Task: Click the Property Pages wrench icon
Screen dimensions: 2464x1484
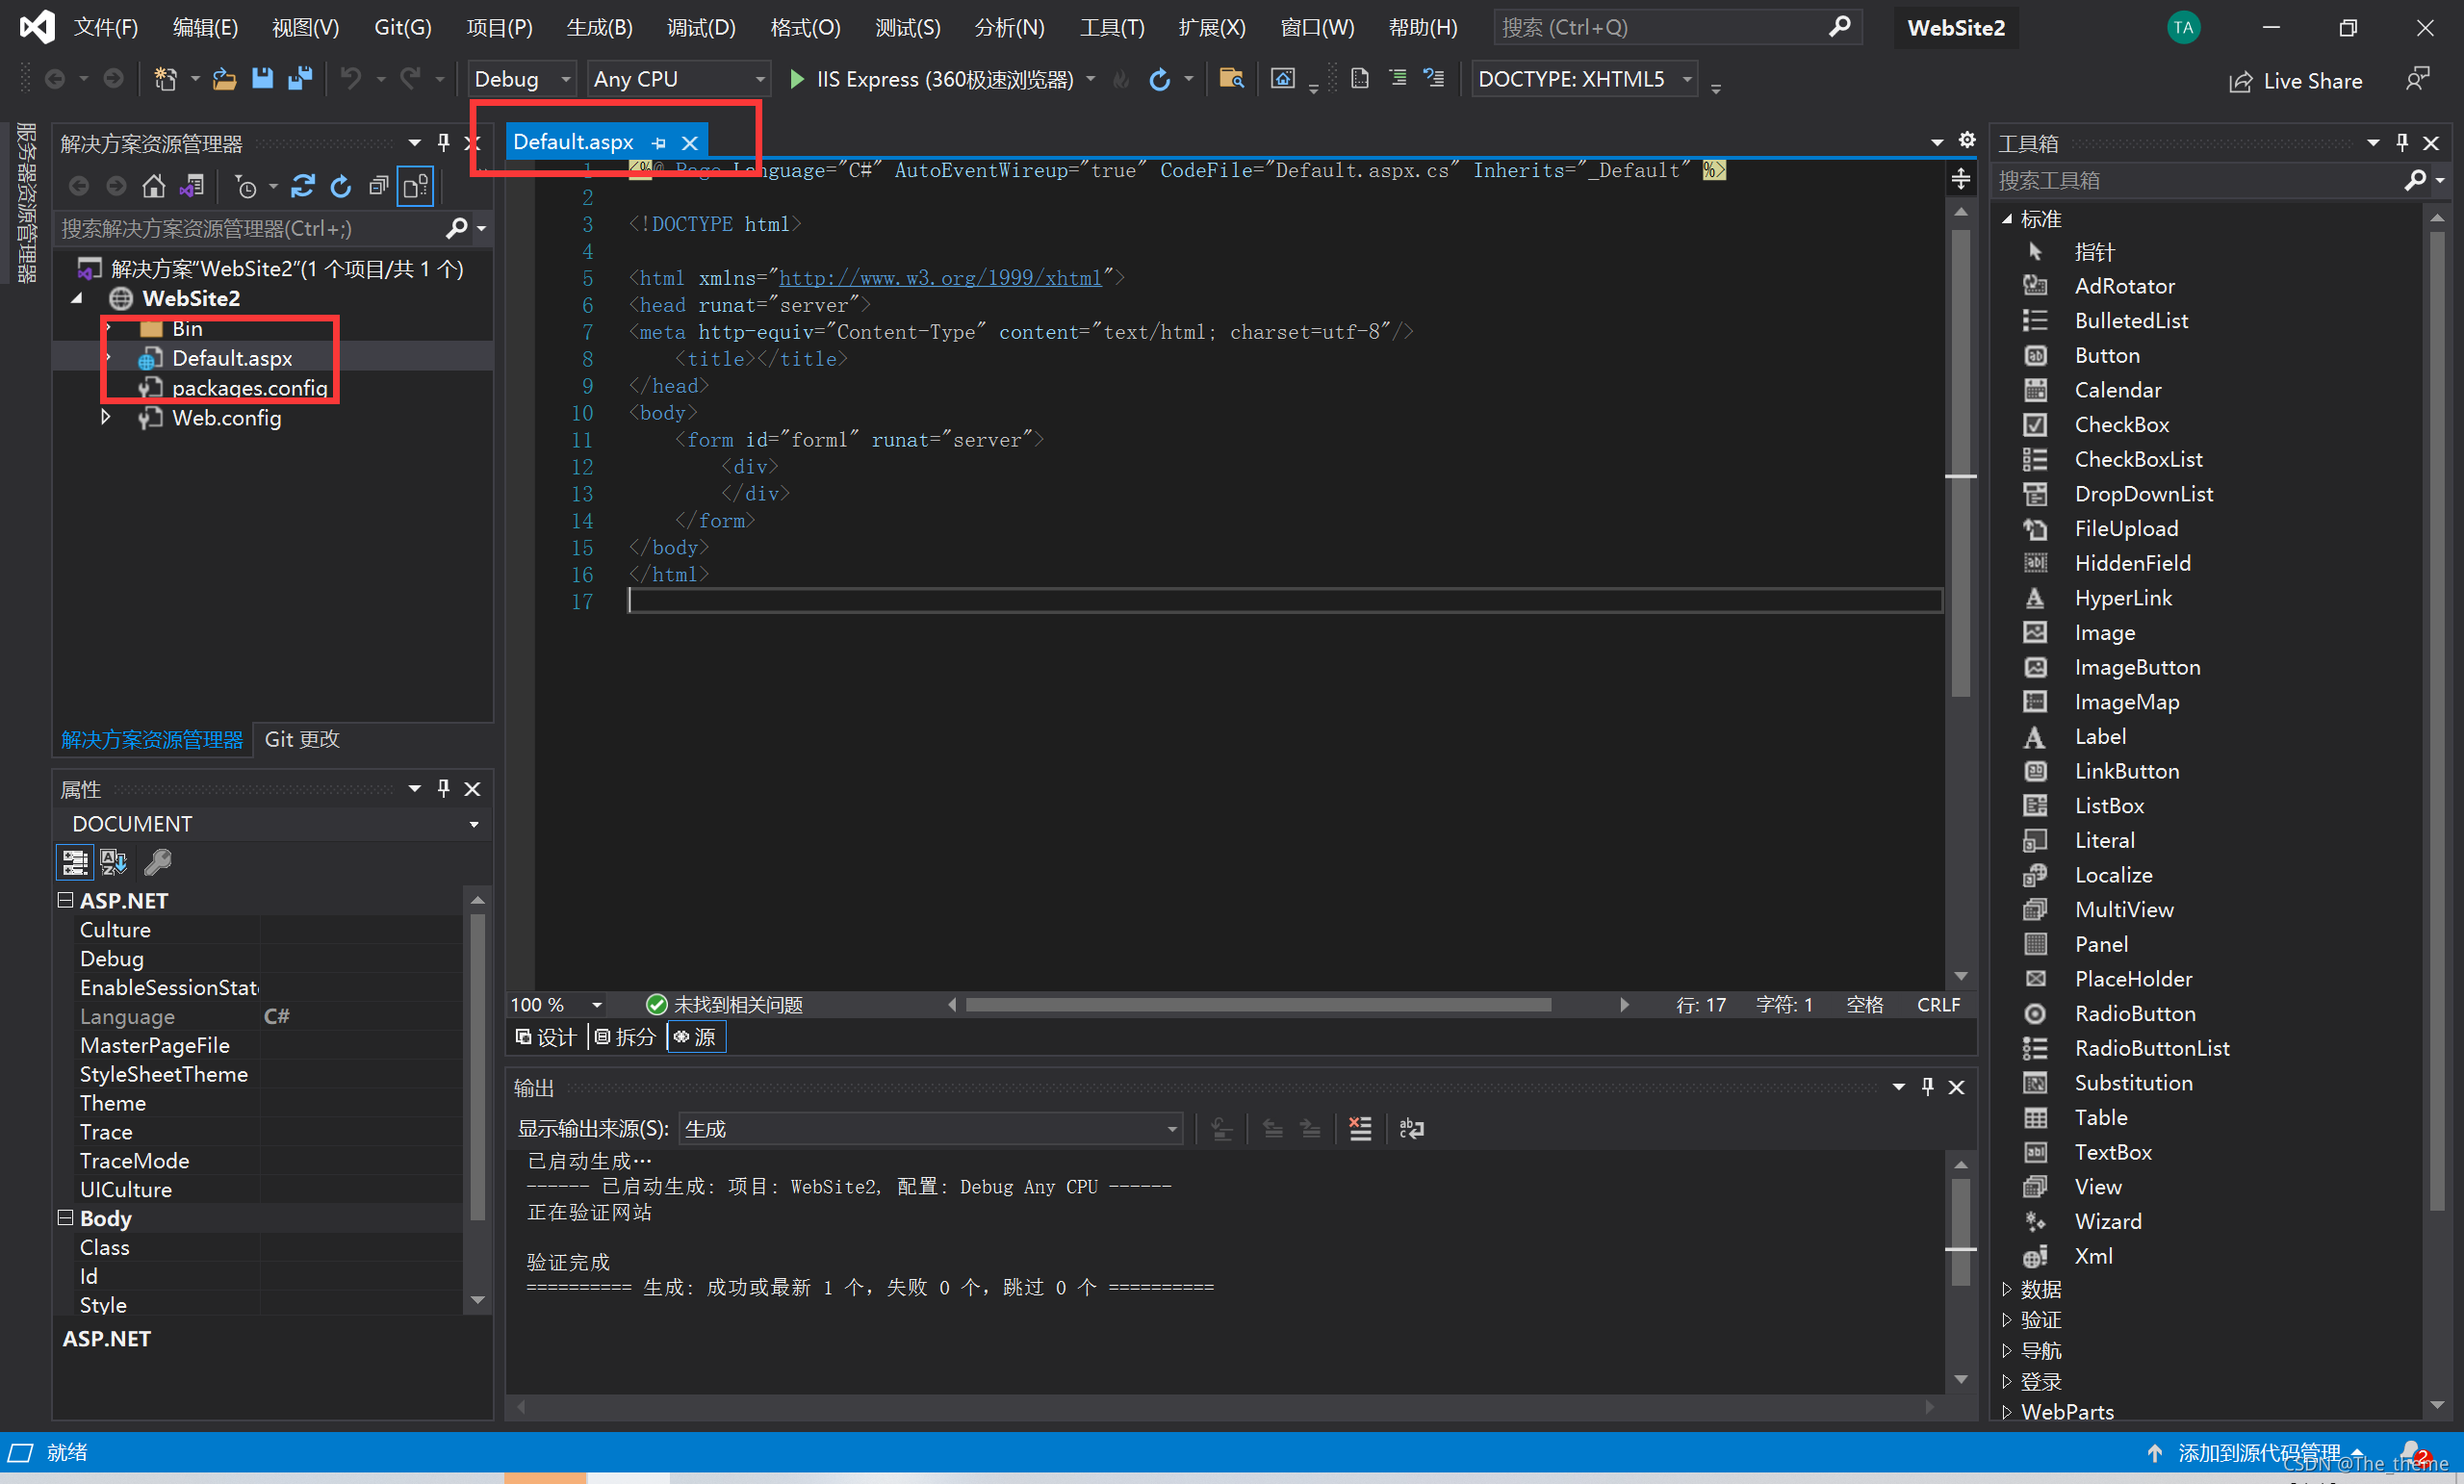Action: [158, 862]
